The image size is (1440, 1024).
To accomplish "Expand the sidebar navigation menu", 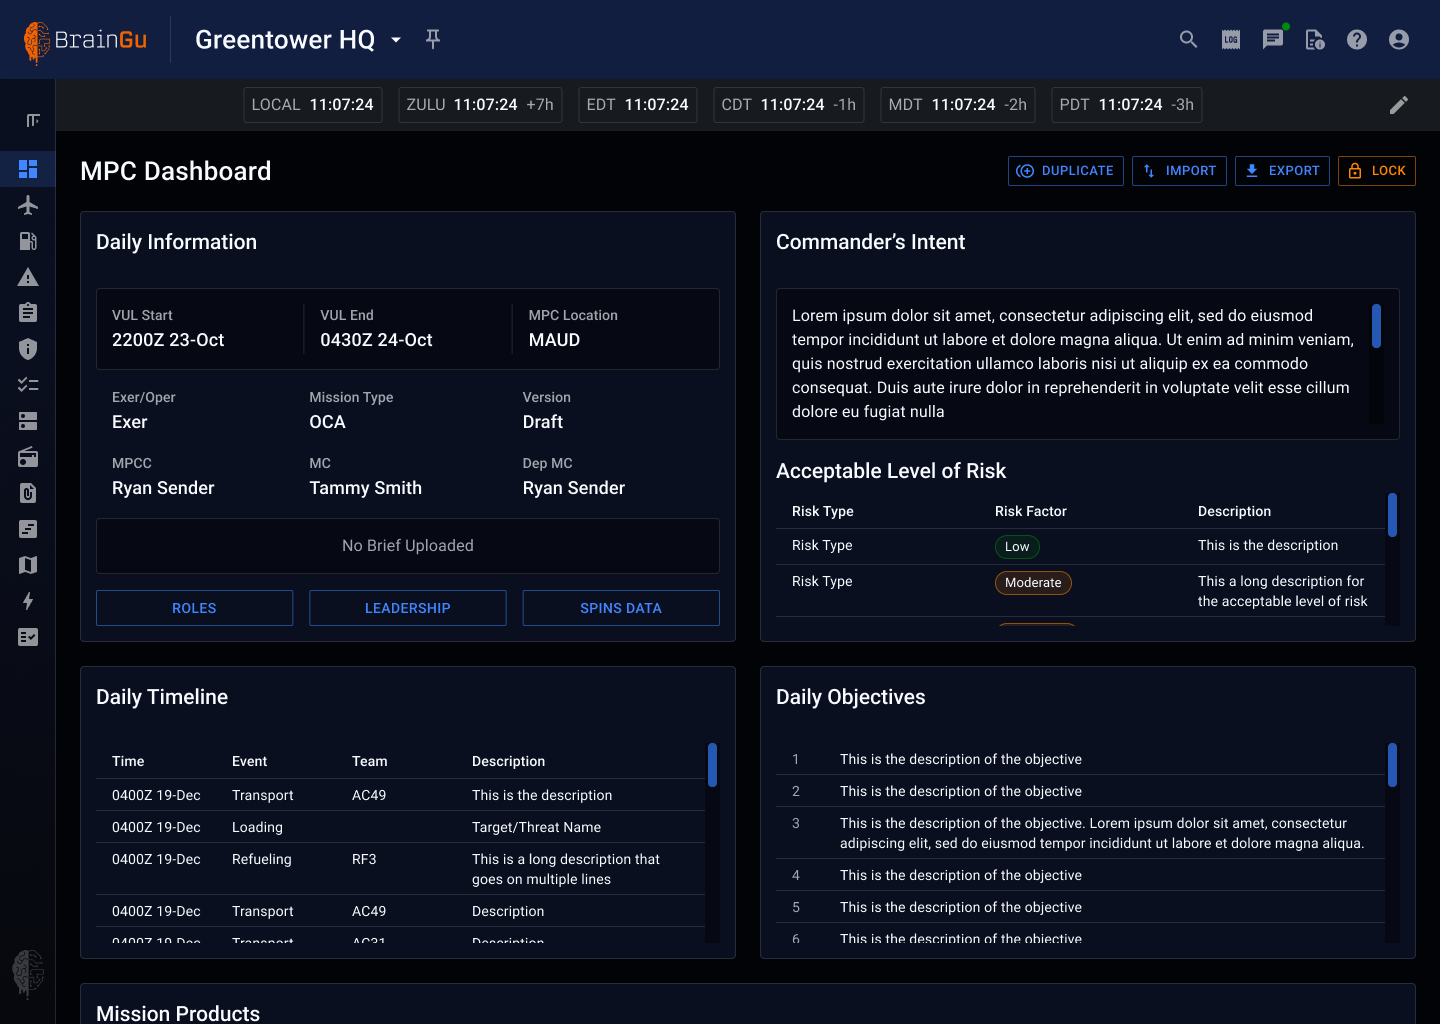I will tap(33, 120).
